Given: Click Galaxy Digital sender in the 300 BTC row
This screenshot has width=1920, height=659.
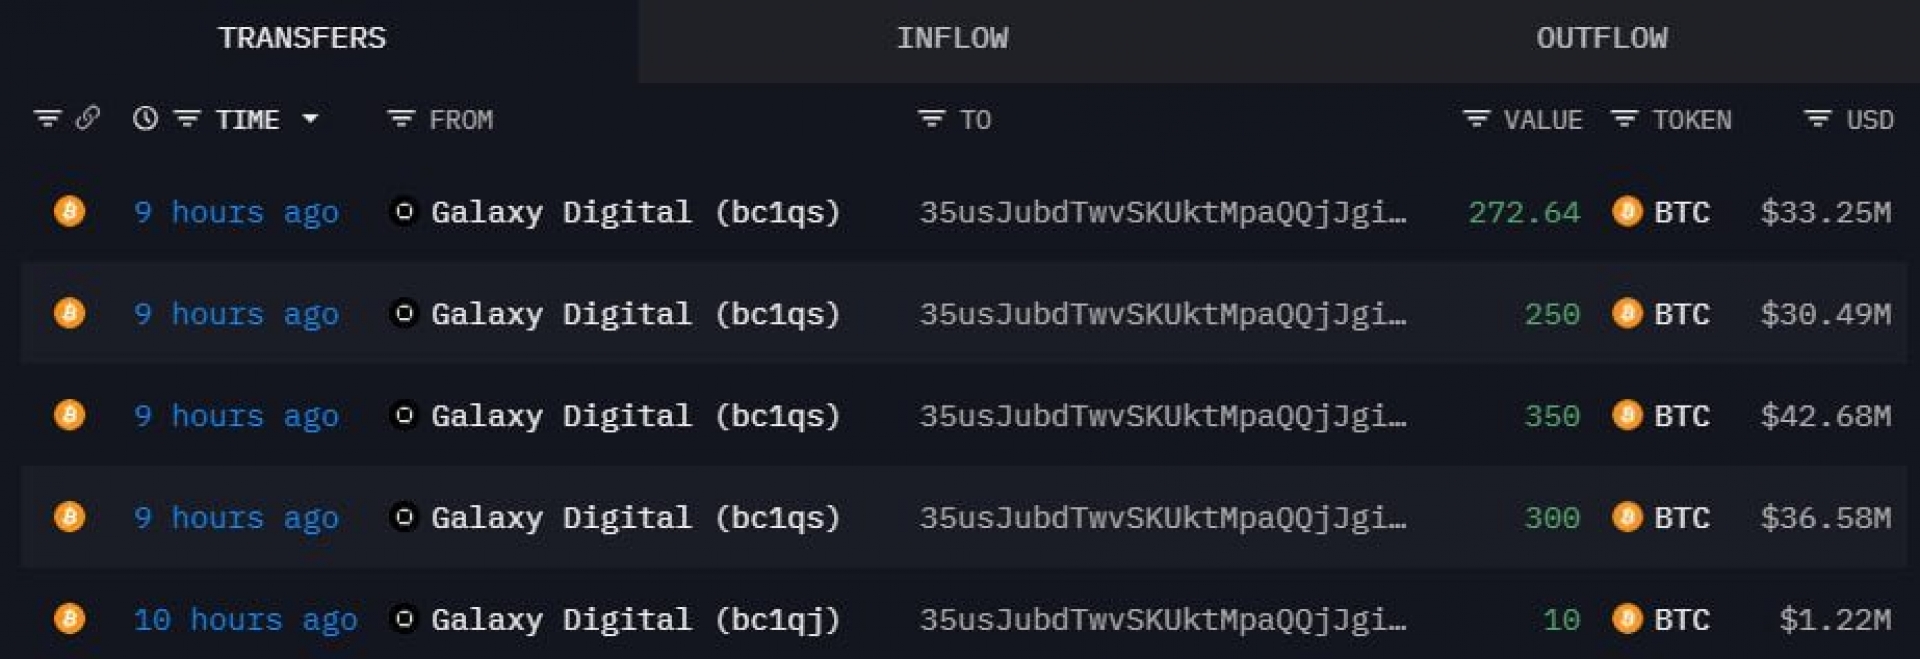Looking at the screenshot, I should pyautogui.click(x=634, y=518).
